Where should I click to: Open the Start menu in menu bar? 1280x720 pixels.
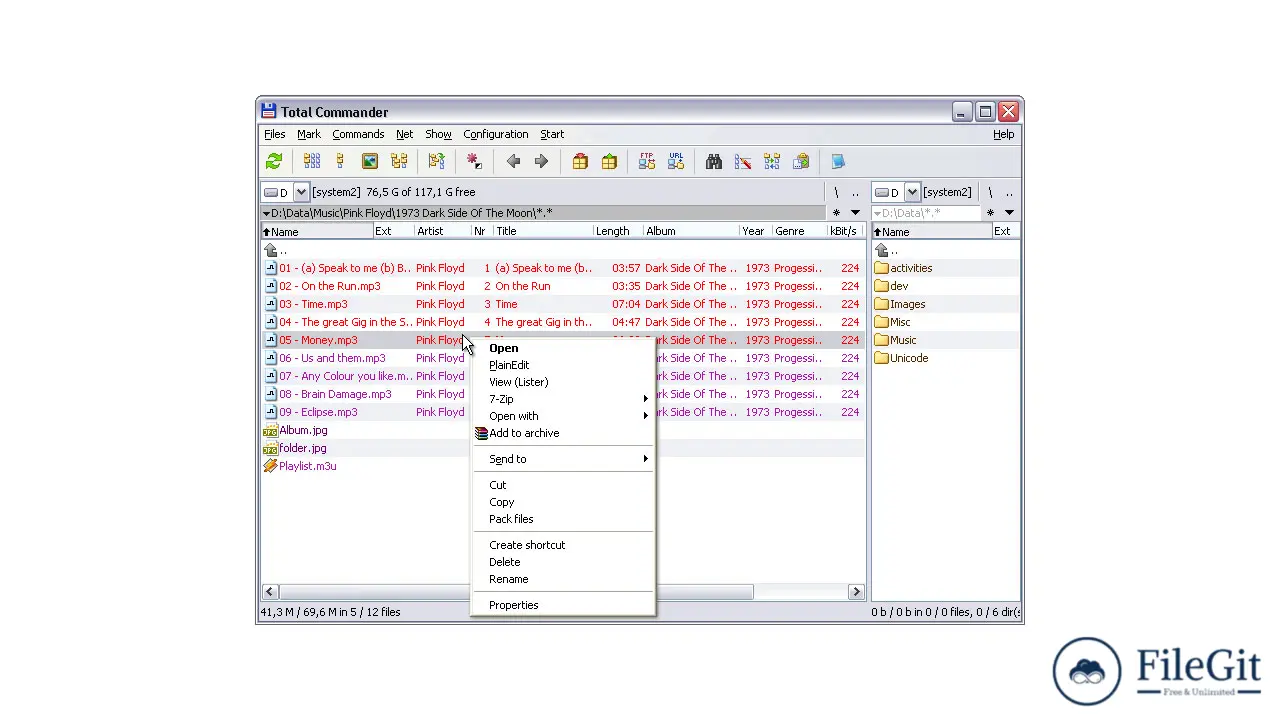(552, 134)
